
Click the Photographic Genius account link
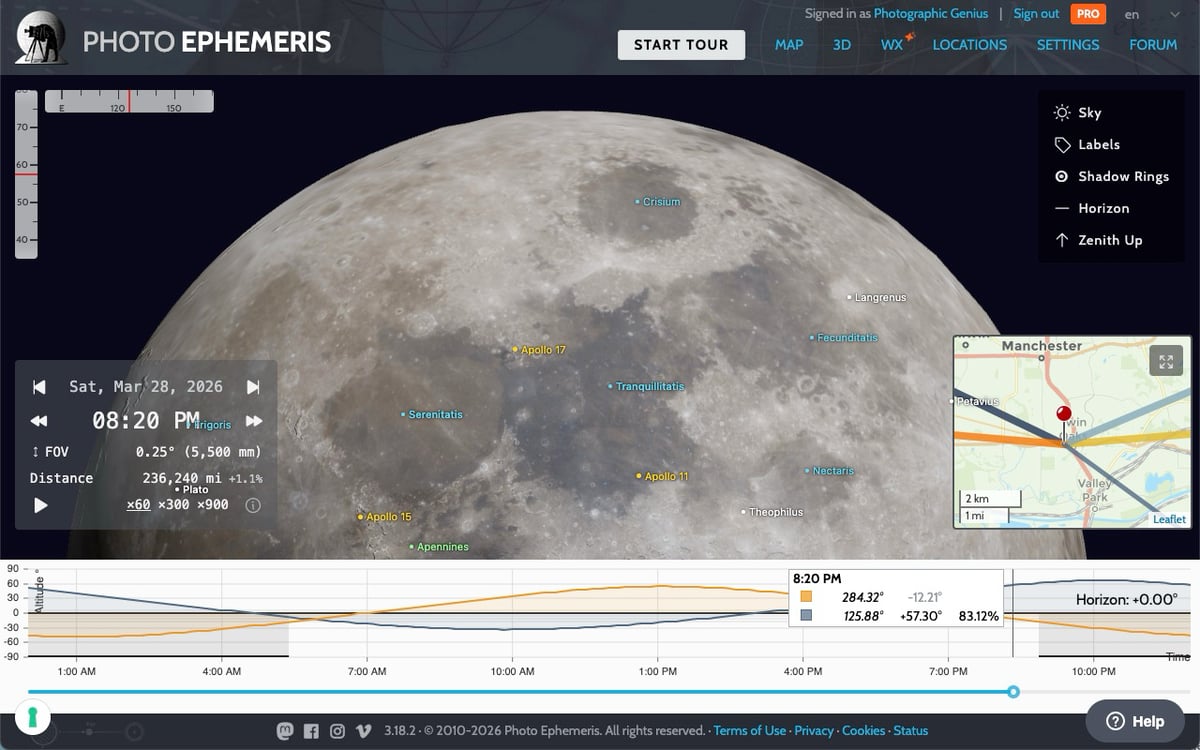click(x=931, y=14)
